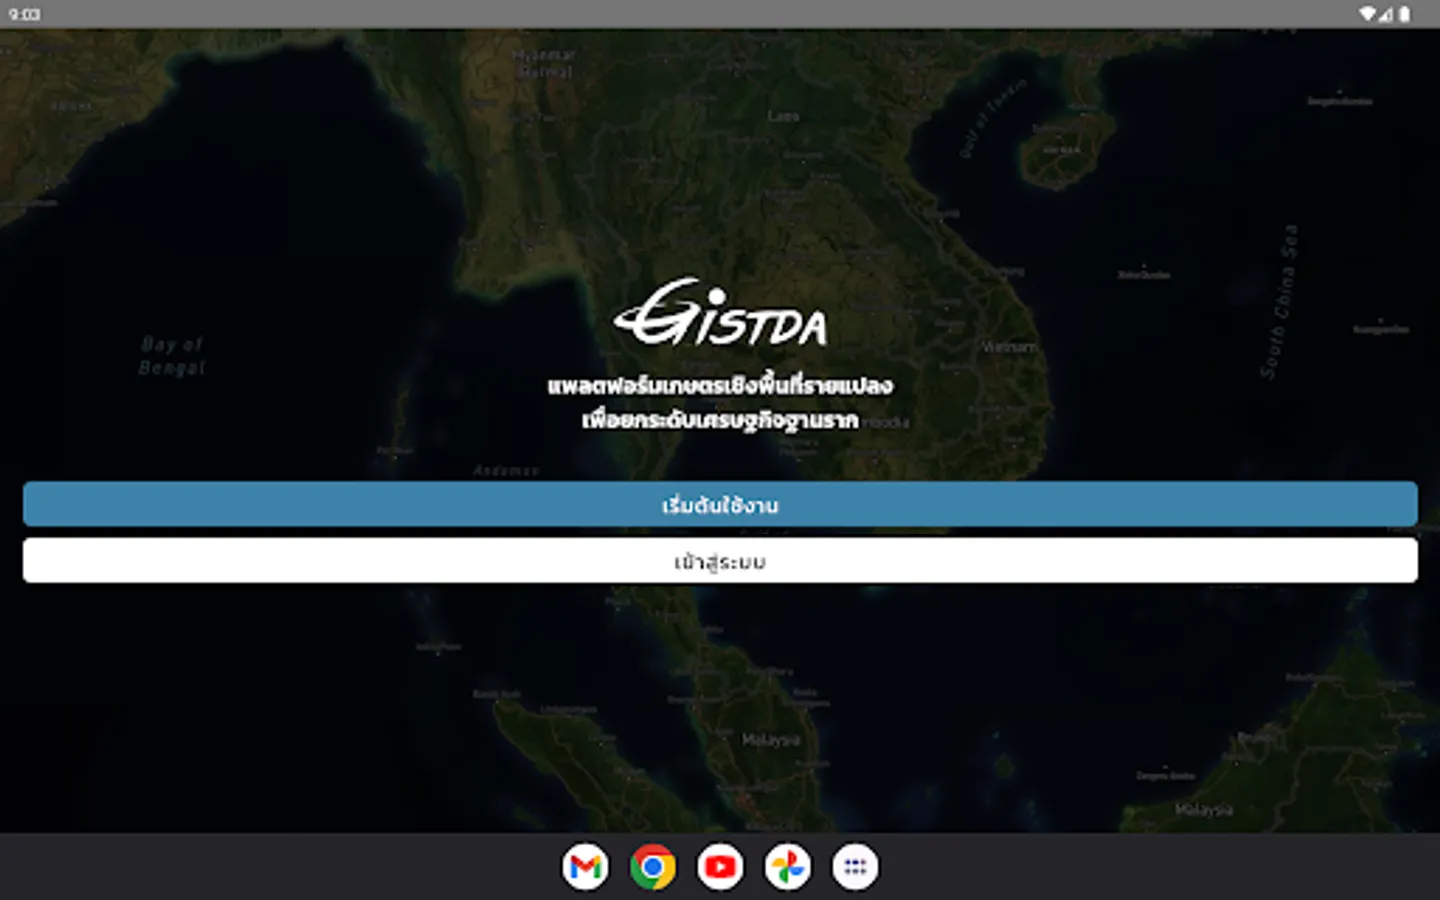Tap the clock showing 9:03
This screenshot has width=1440, height=900.
(24, 14)
